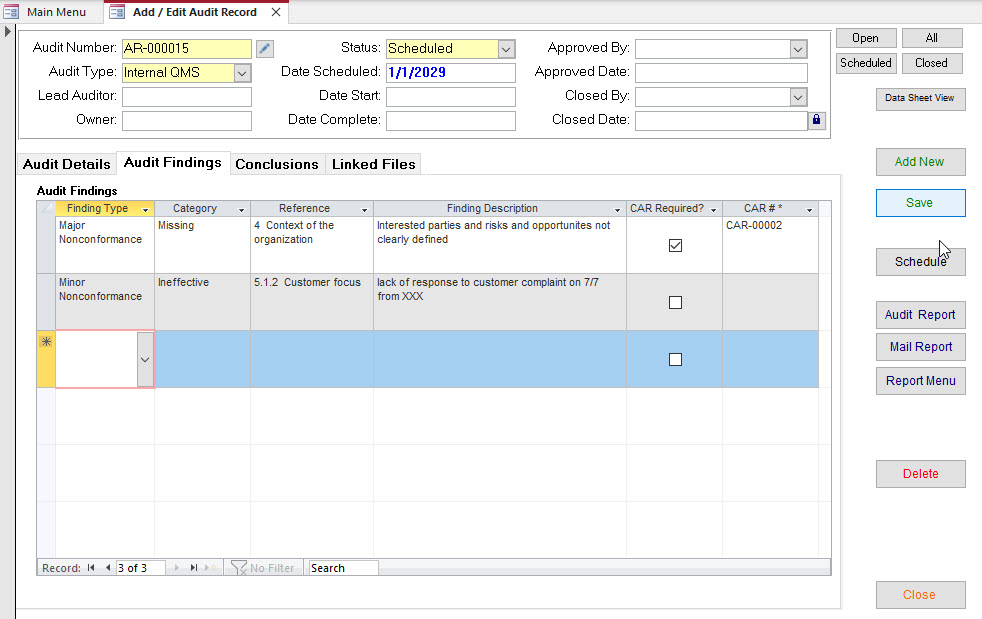Open Finding Type dropdown in the new row

click(145, 359)
